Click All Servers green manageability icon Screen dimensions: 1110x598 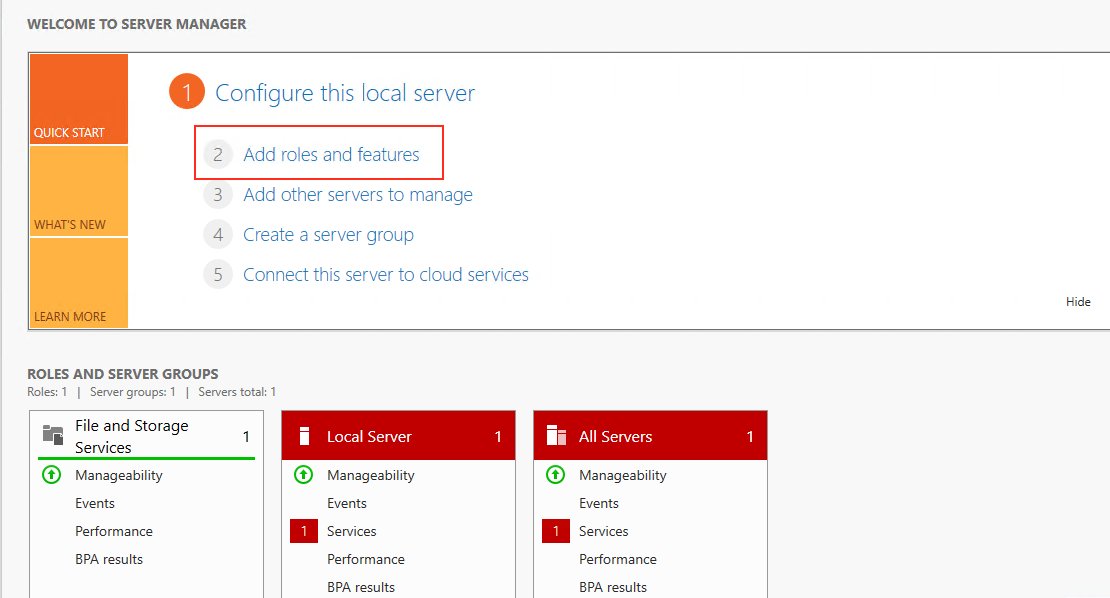(x=556, y=475)
